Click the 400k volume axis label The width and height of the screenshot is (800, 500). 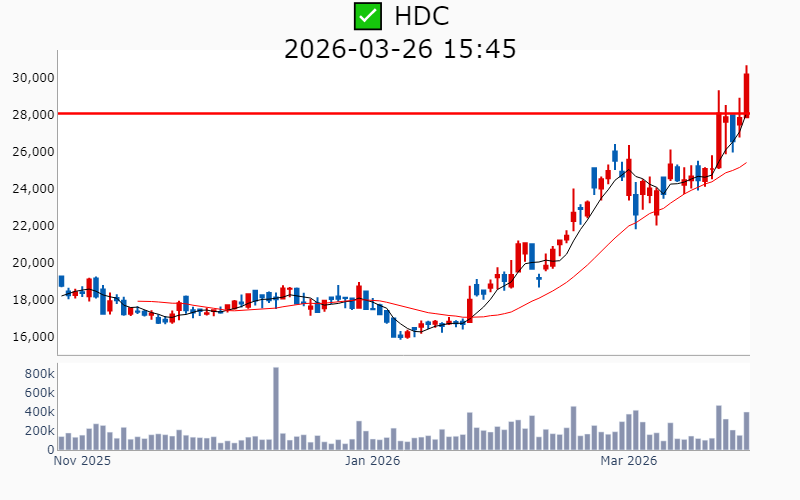(x=37, y=411)
